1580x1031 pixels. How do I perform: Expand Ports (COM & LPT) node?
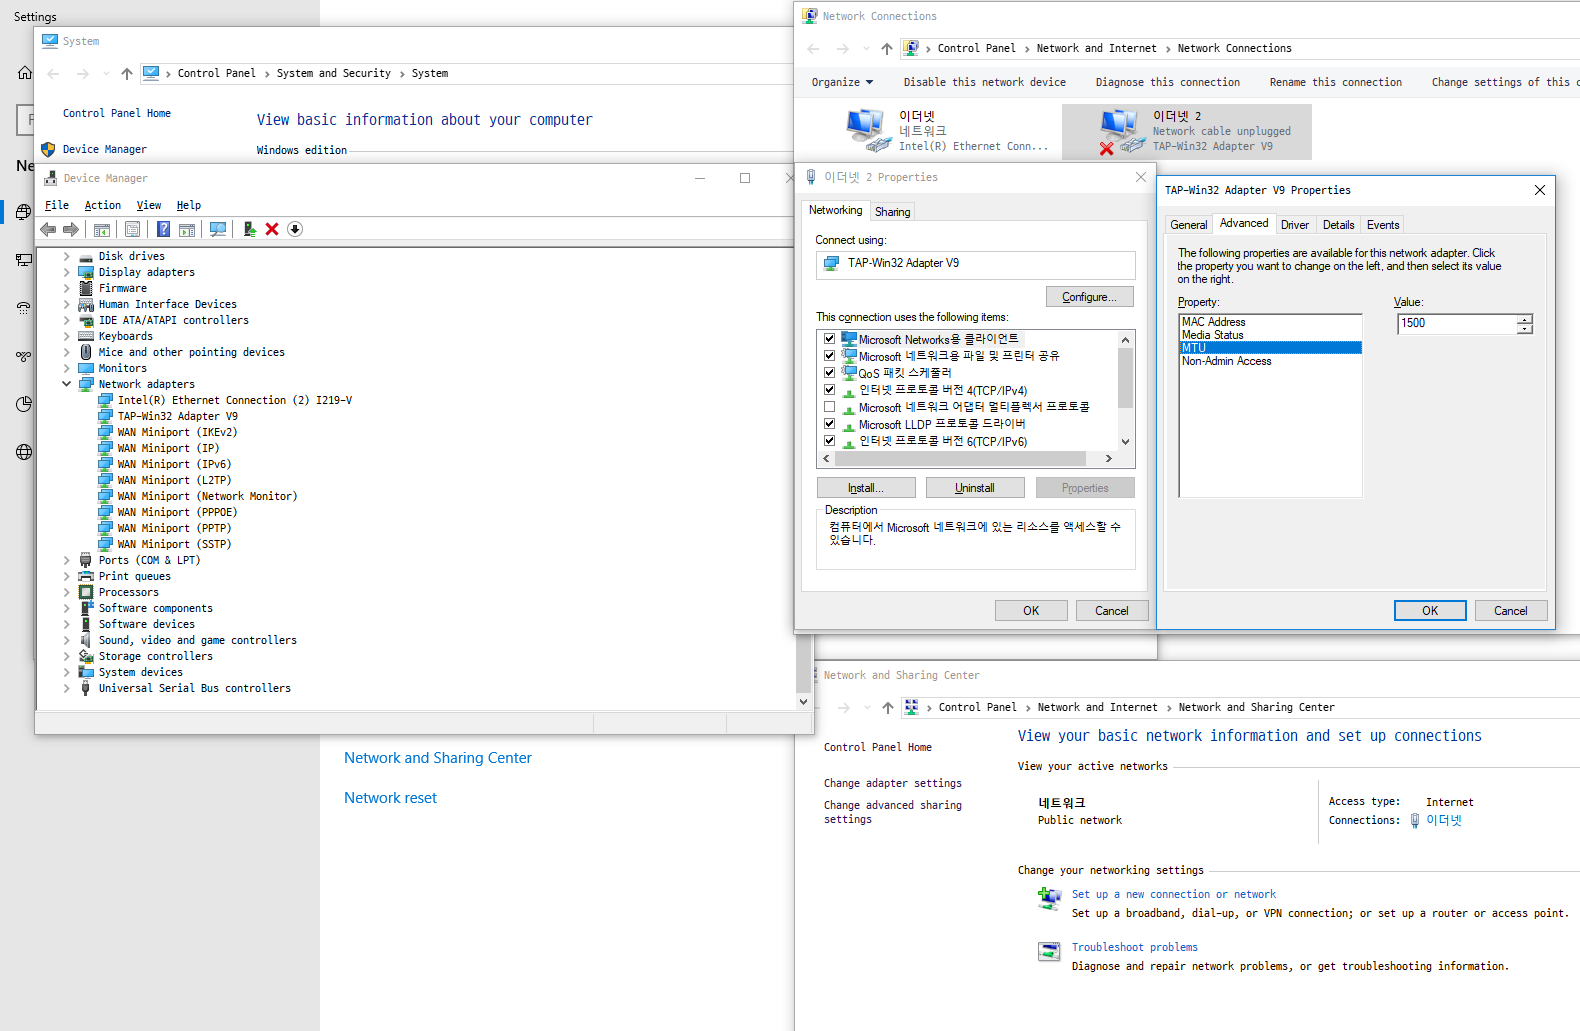click(x=67, y=560)
